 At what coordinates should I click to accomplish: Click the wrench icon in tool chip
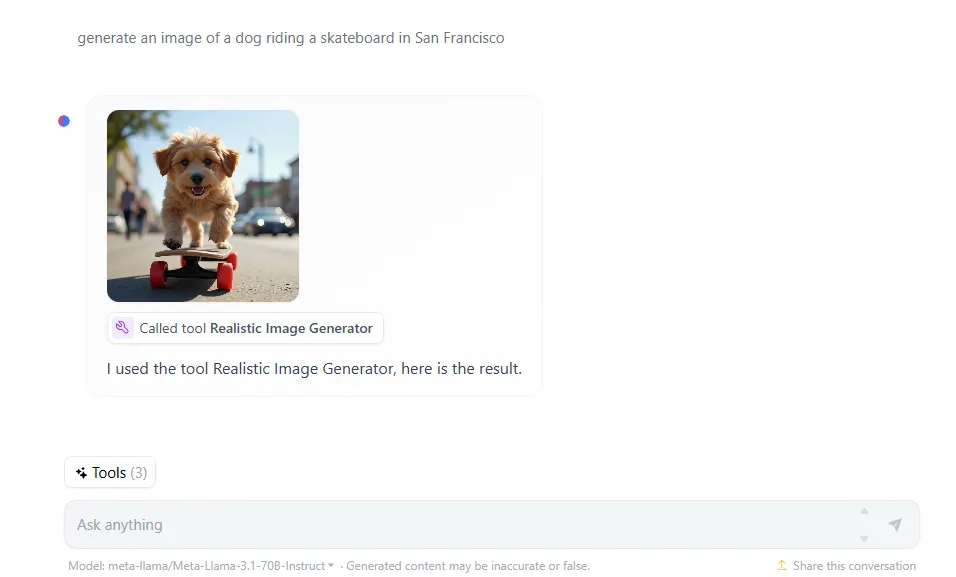[x=123, y=328]
